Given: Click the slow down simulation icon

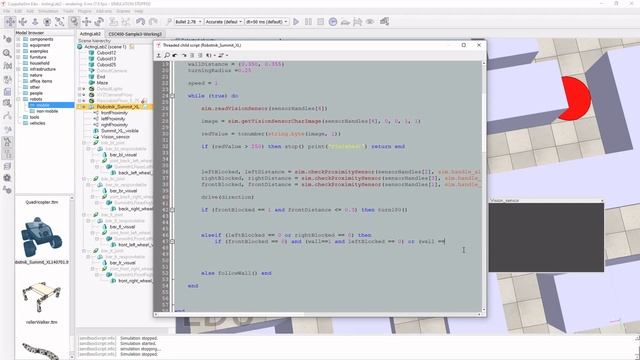Looking at the screenshot, I should coord(345,22).
